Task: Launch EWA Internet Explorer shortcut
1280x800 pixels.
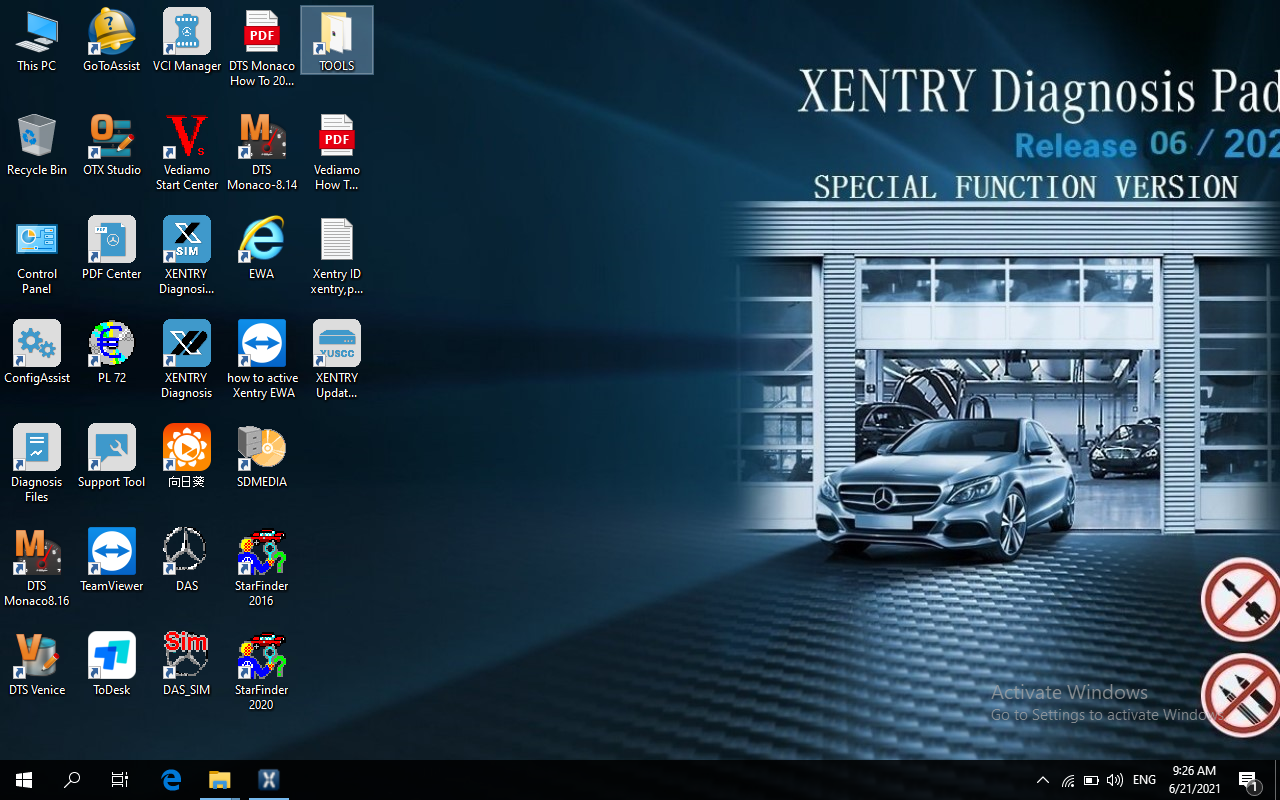Action: 262,248
